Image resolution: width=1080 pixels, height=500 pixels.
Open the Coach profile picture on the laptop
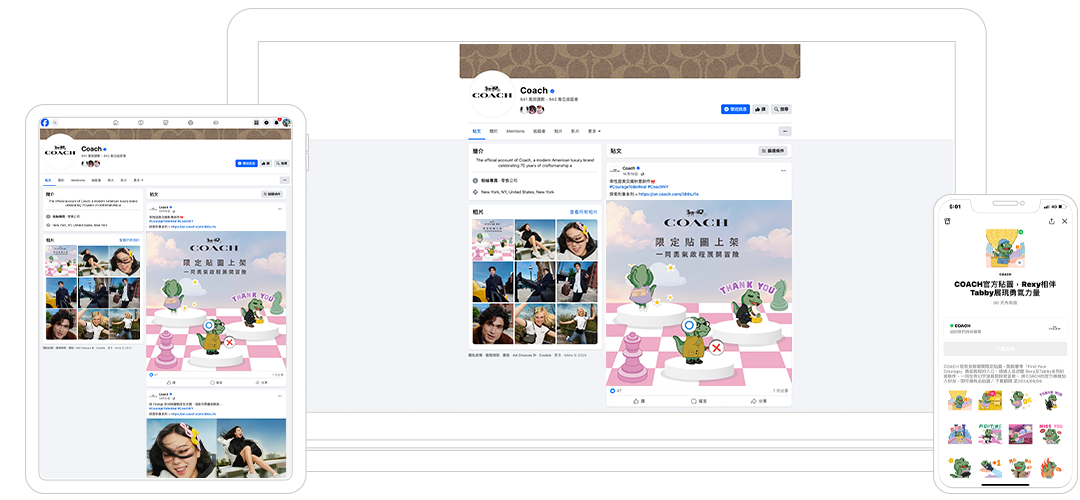(x=492, y=93)
